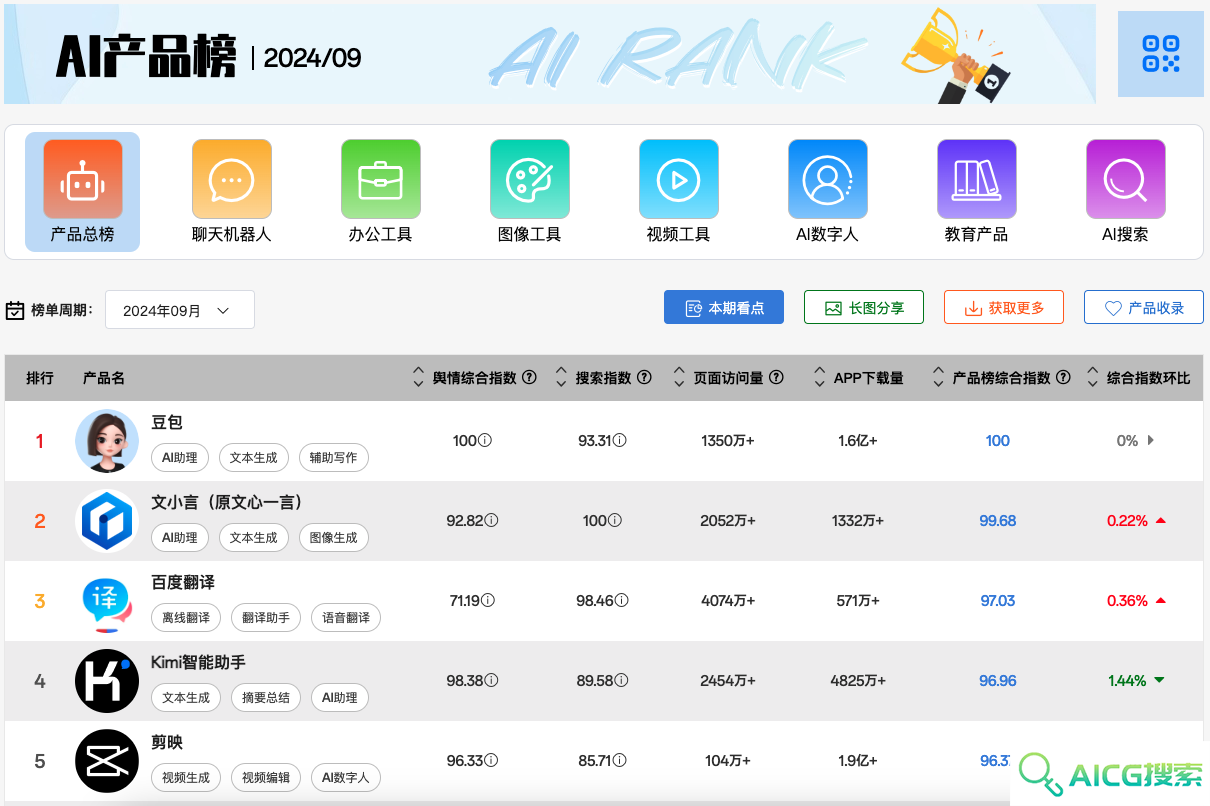Select the 教育产品 books icon

pos(977,180)
